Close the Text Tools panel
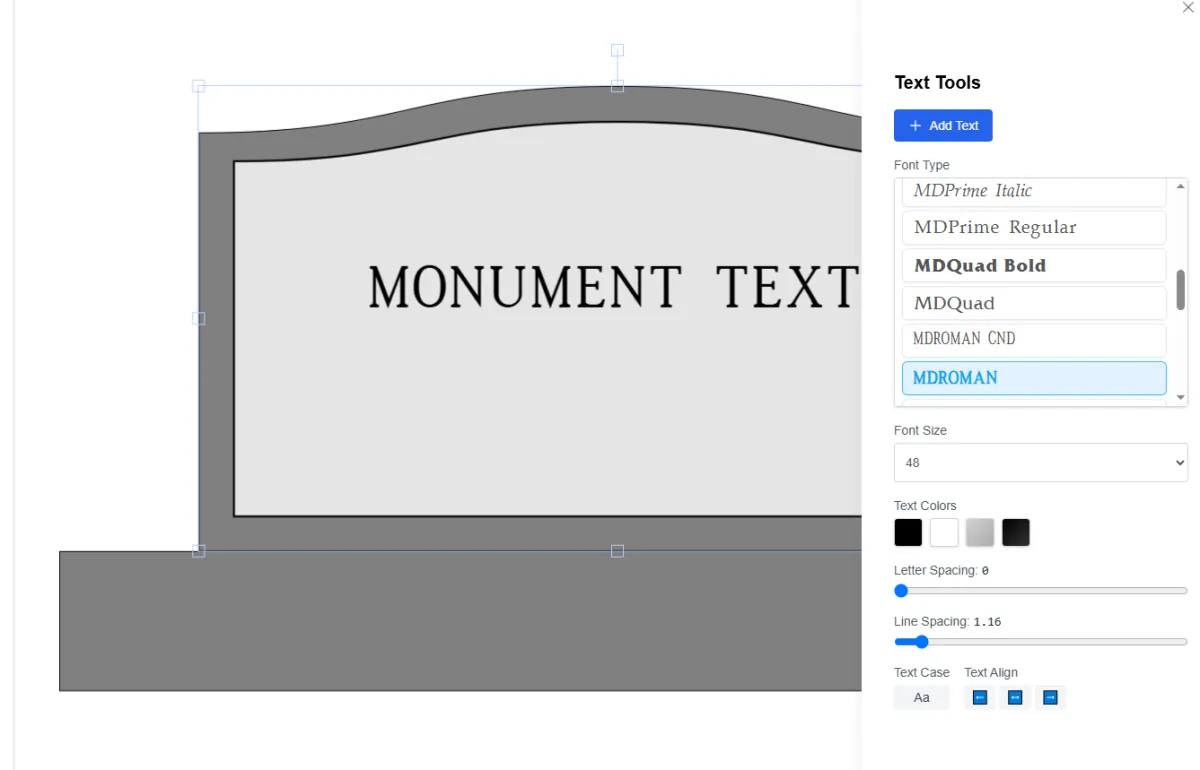The height and width of the screenshot is (770, 1200). tap(1188, 8)
